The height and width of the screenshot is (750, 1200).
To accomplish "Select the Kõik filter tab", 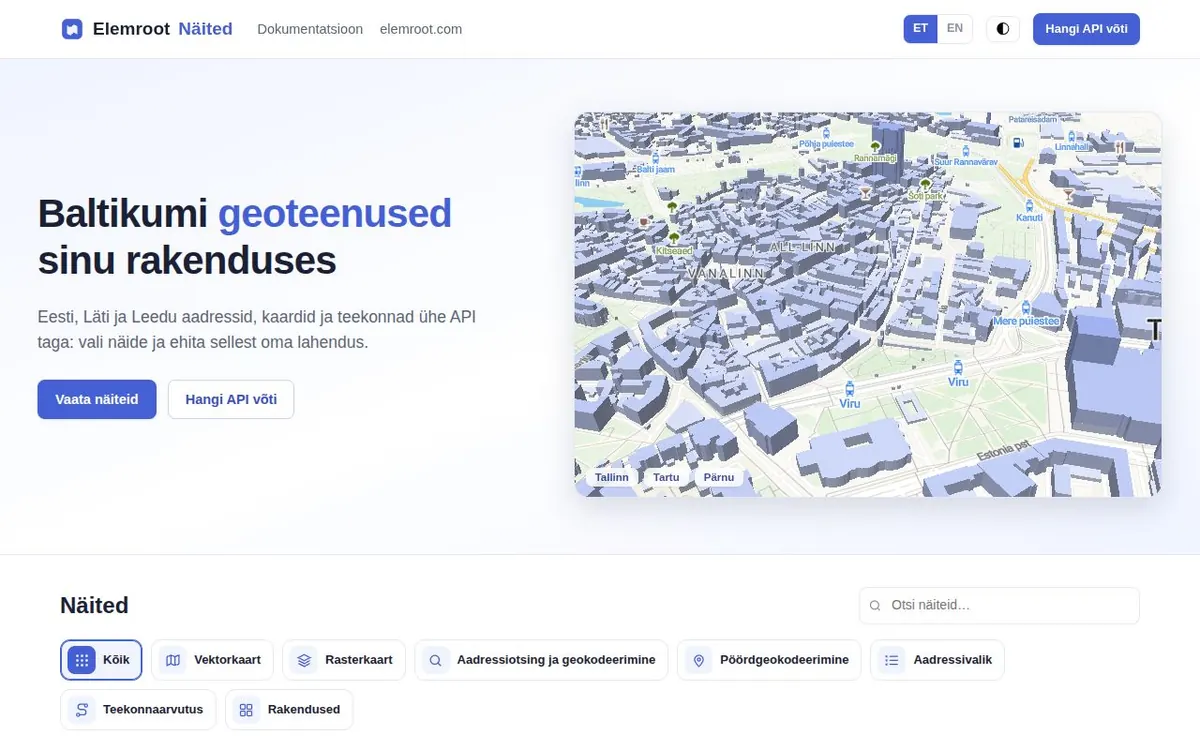I will 101,660.
